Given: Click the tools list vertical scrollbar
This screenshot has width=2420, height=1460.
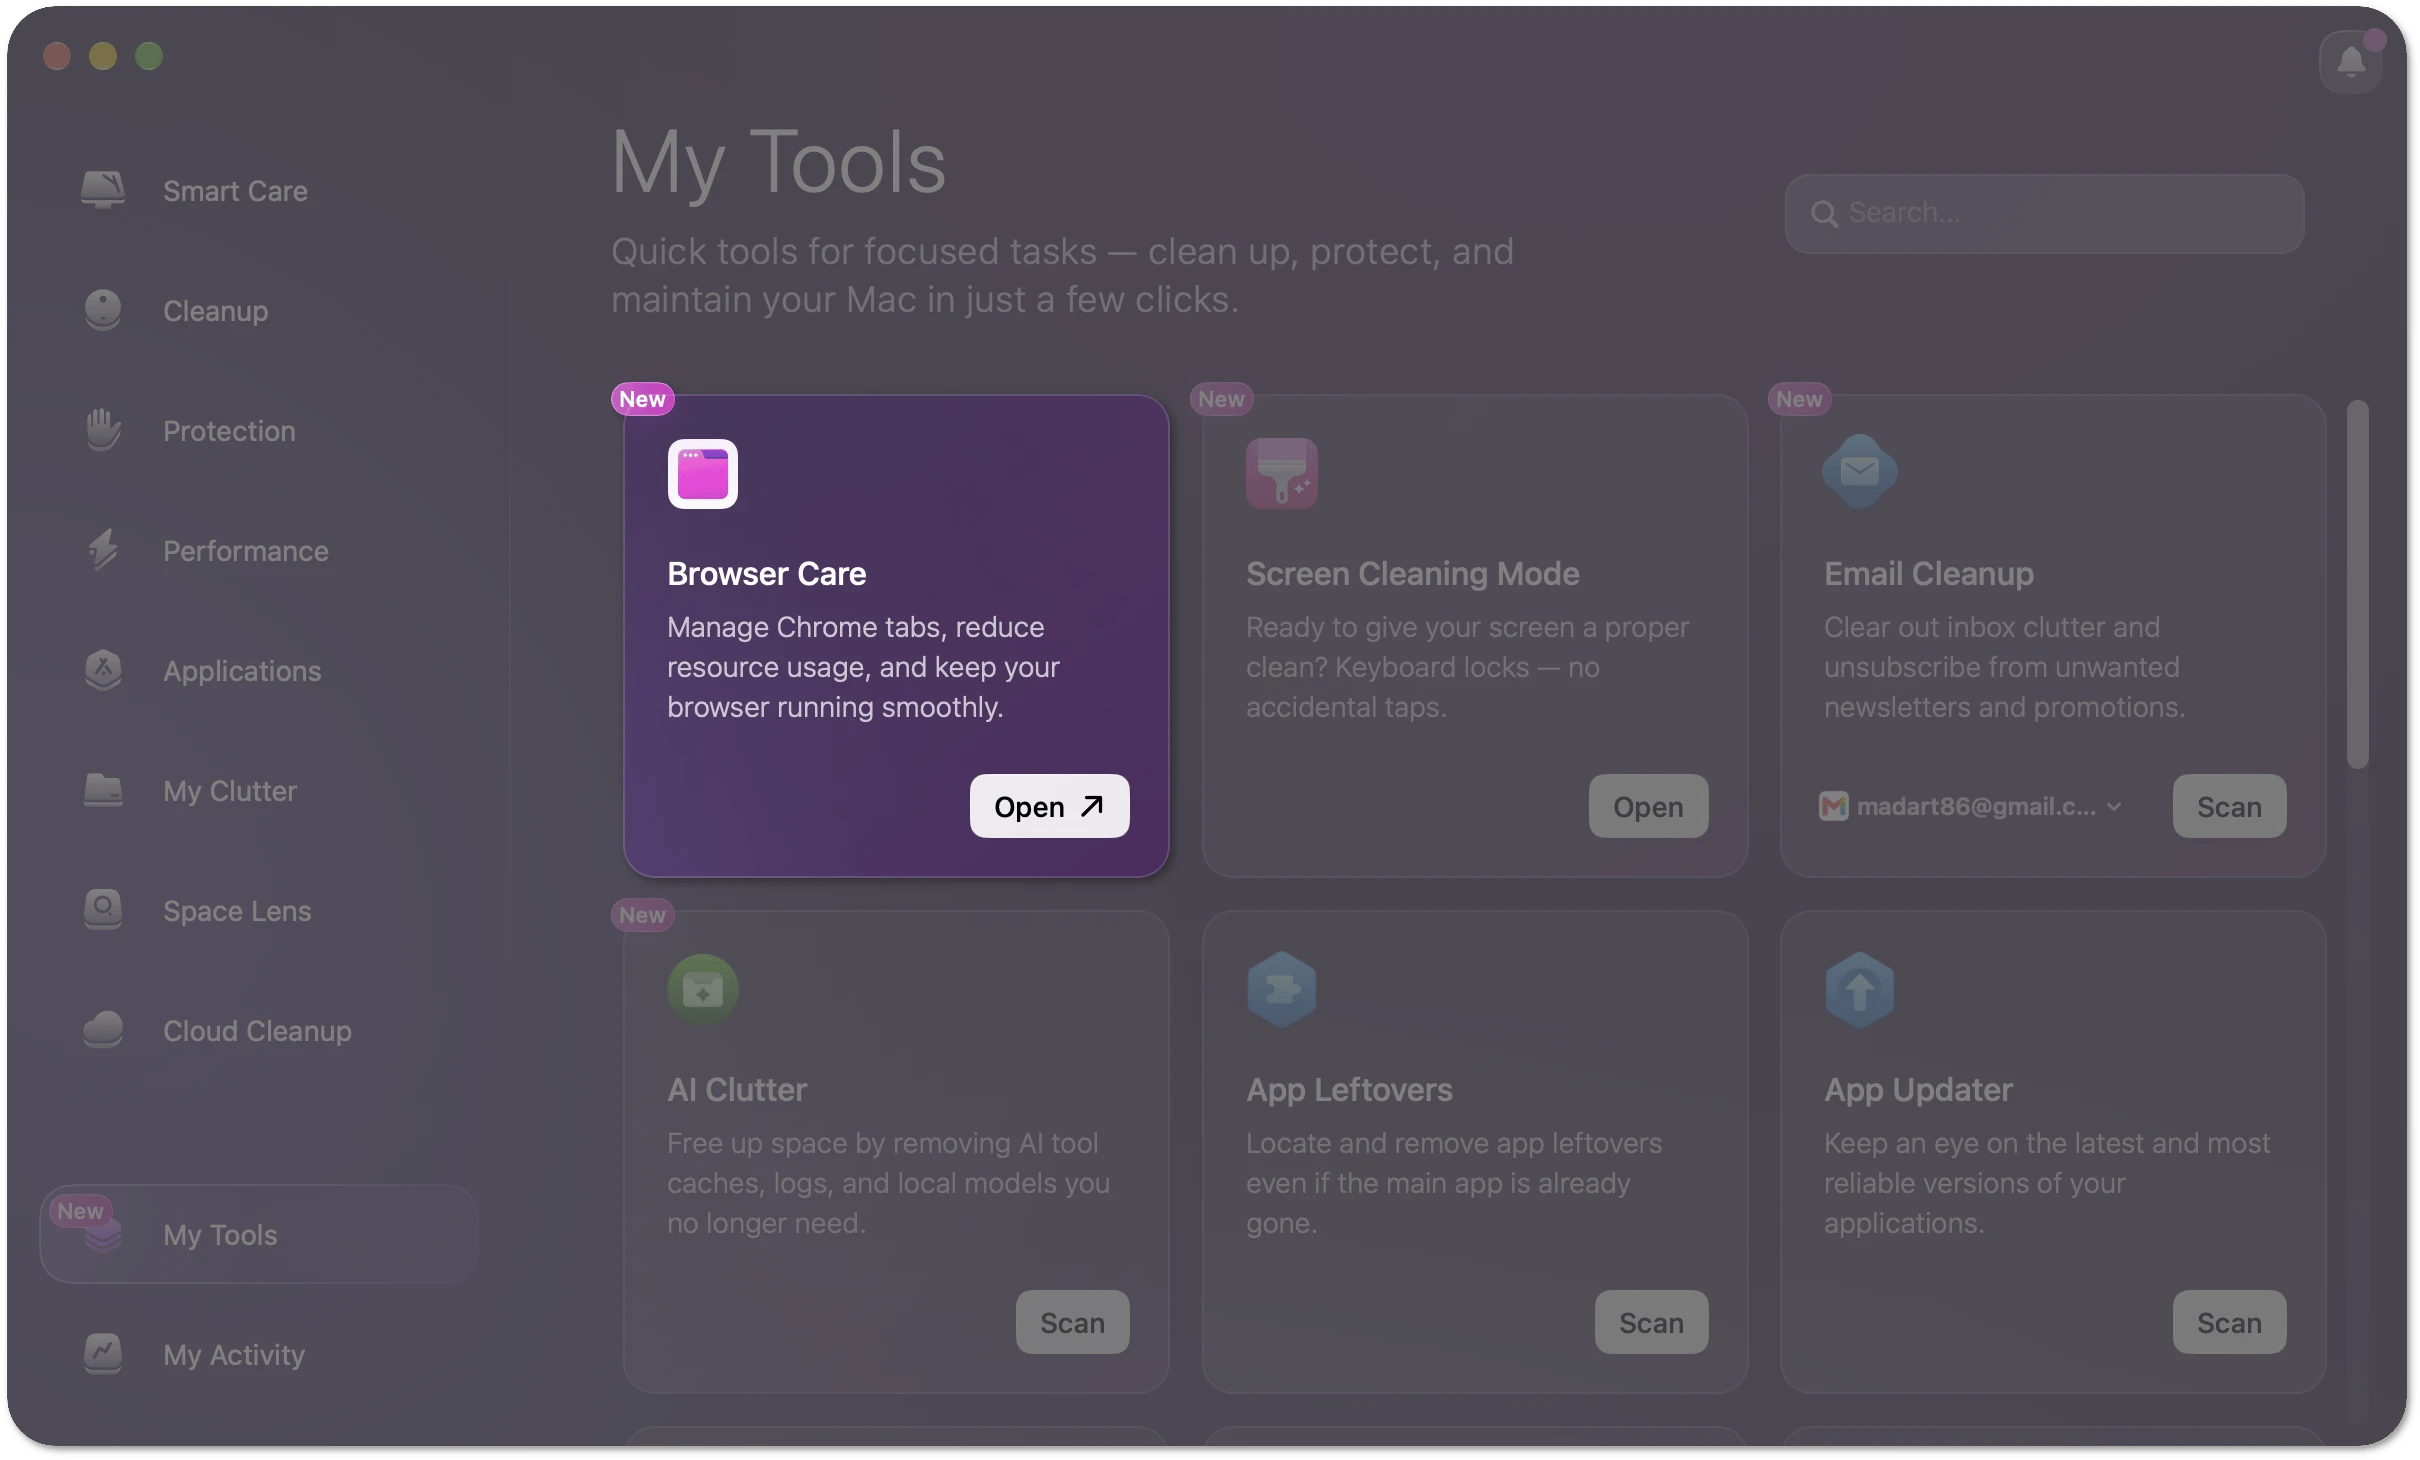Looking at the screenshot, I should (2358, 584).
